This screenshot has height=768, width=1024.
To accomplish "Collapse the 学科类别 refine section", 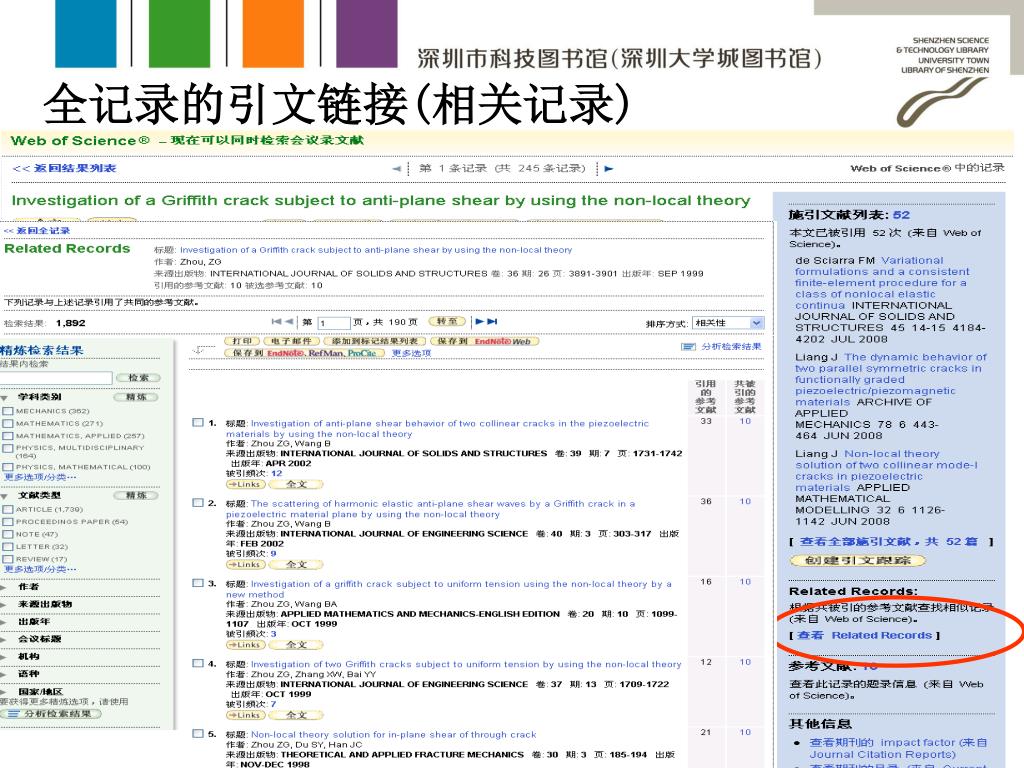I will point(5,398).
